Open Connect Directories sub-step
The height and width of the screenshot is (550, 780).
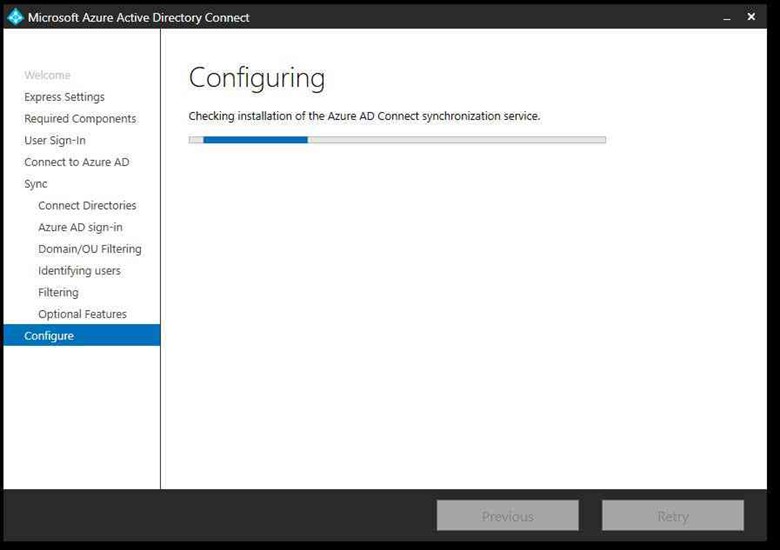pos(87,206)
